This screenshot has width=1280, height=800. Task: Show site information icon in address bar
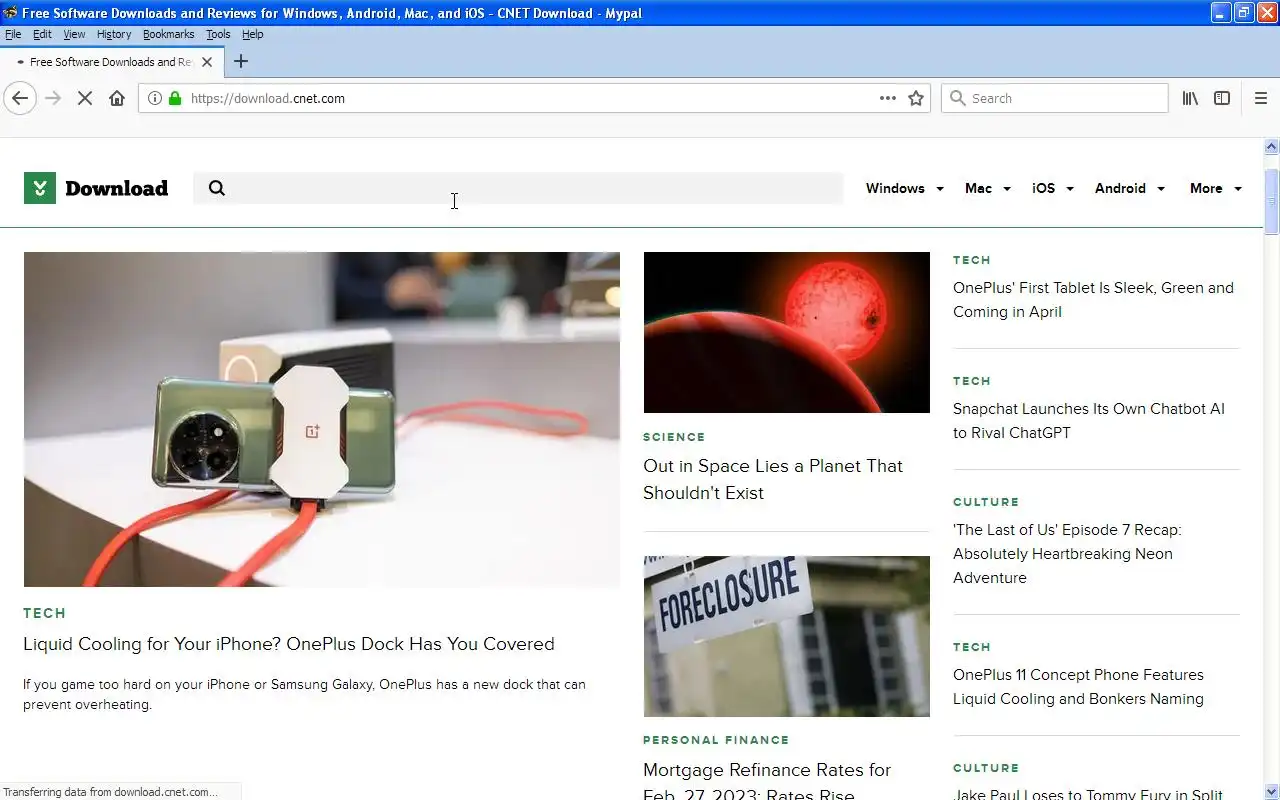coord(155,98)
